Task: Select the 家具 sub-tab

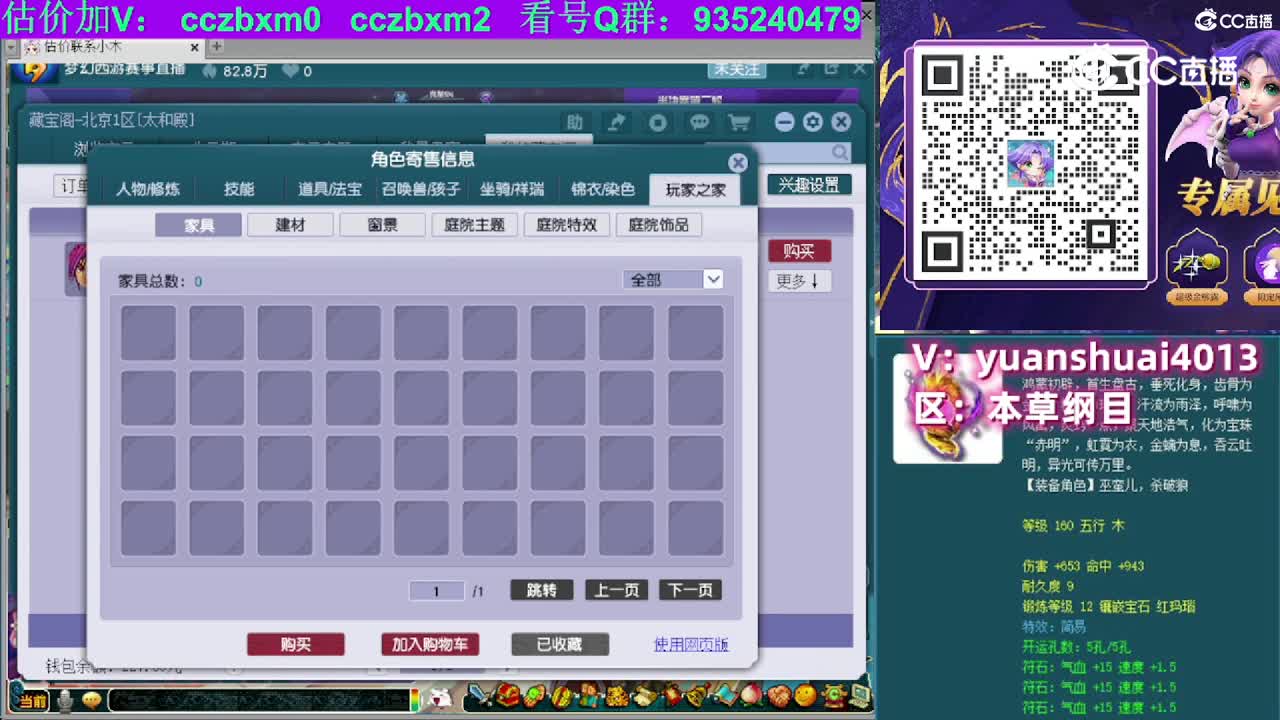Action: click(x=198, y=225)
